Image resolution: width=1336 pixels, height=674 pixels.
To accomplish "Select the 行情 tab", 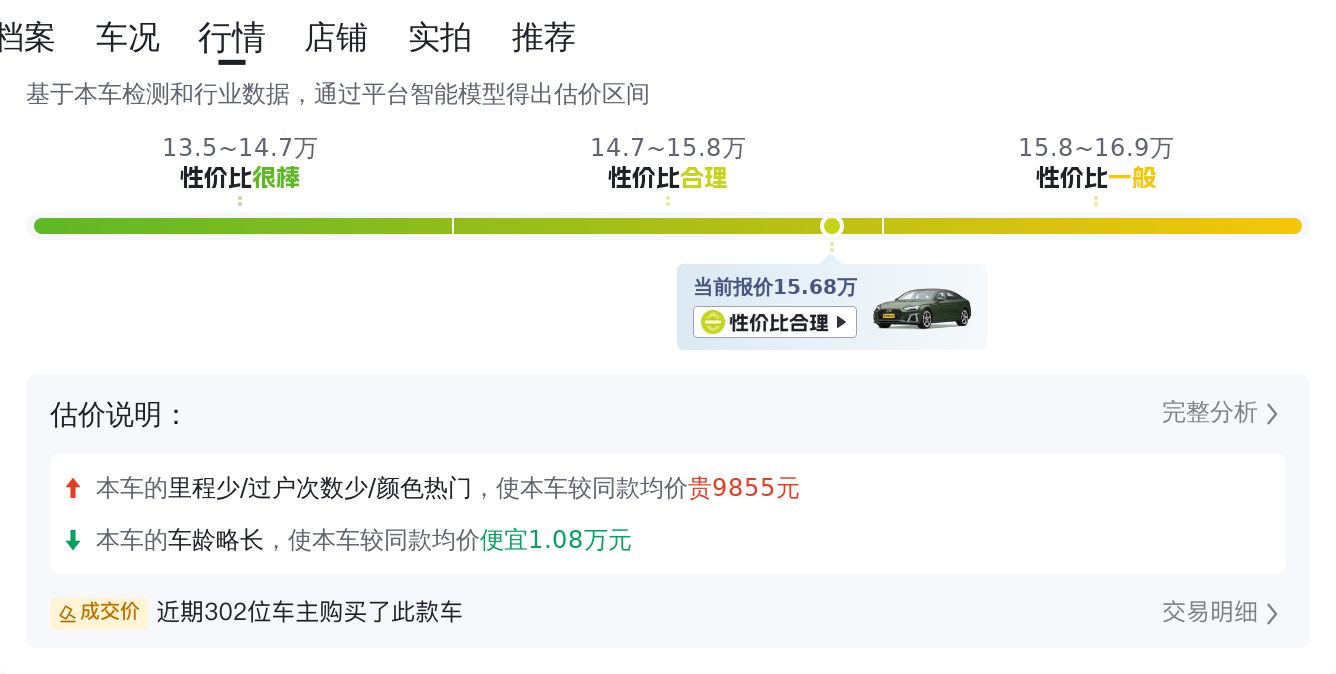I will point(232,38).
